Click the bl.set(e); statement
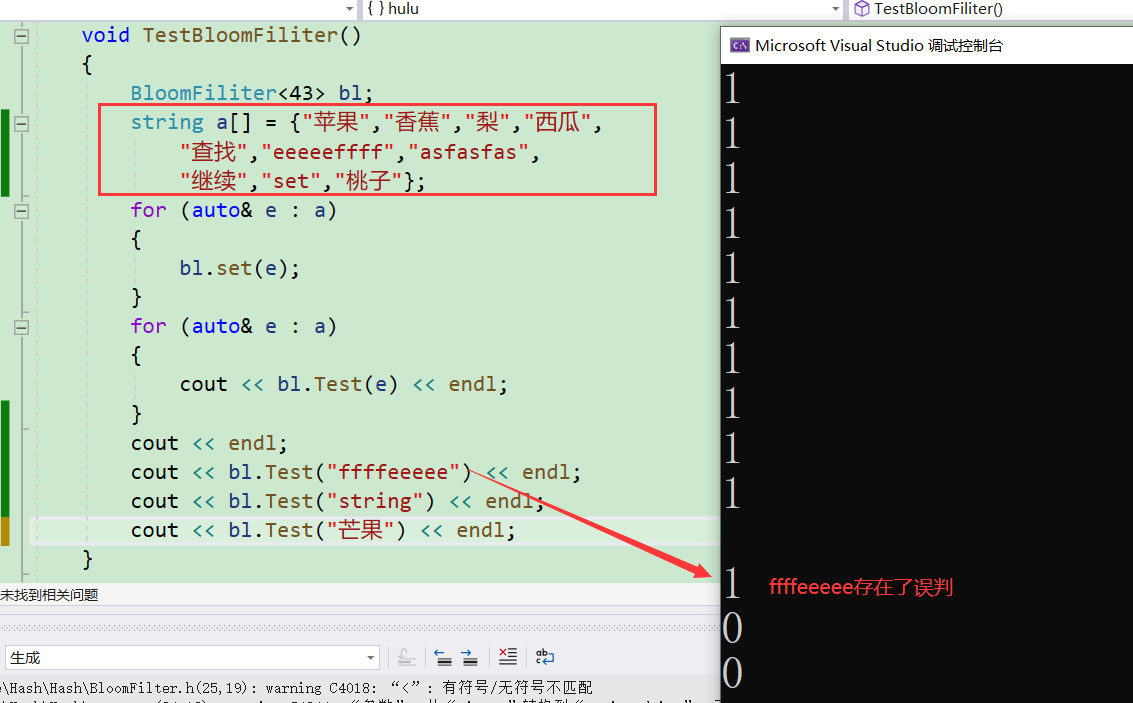This screenshot has height=703, width=1133. point(239,268)
